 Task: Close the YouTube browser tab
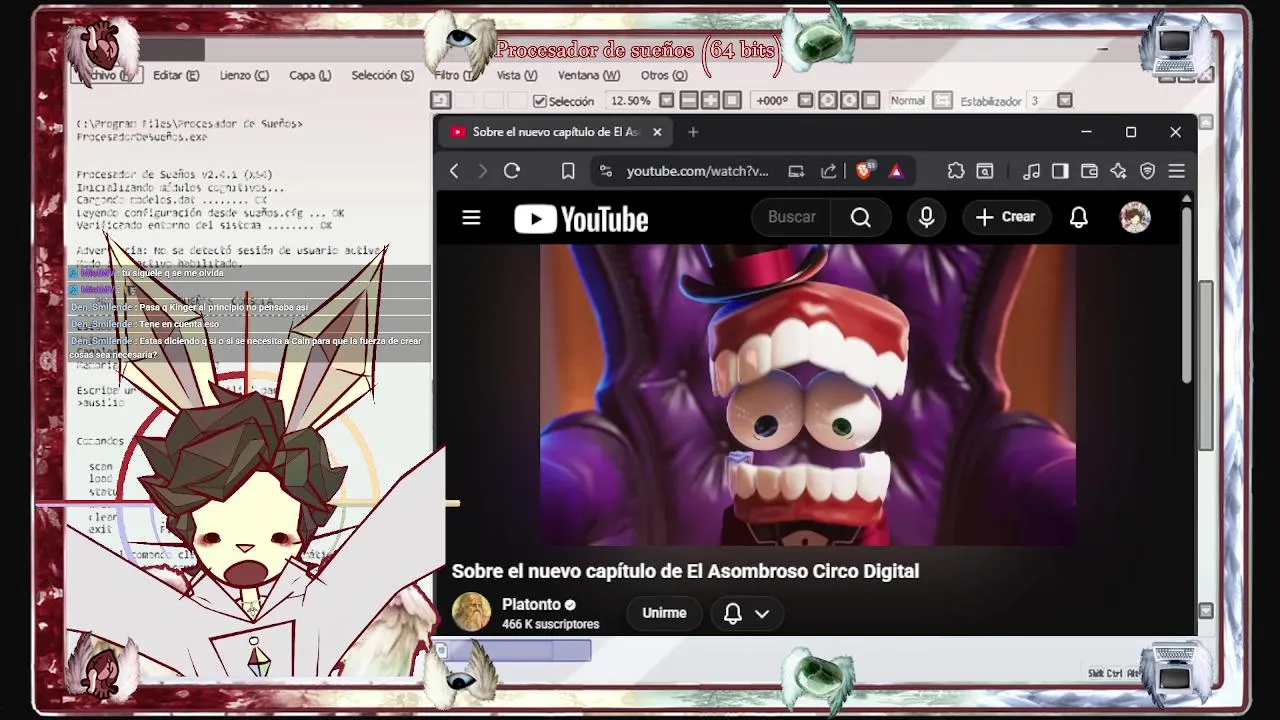(x=657, y=132)
